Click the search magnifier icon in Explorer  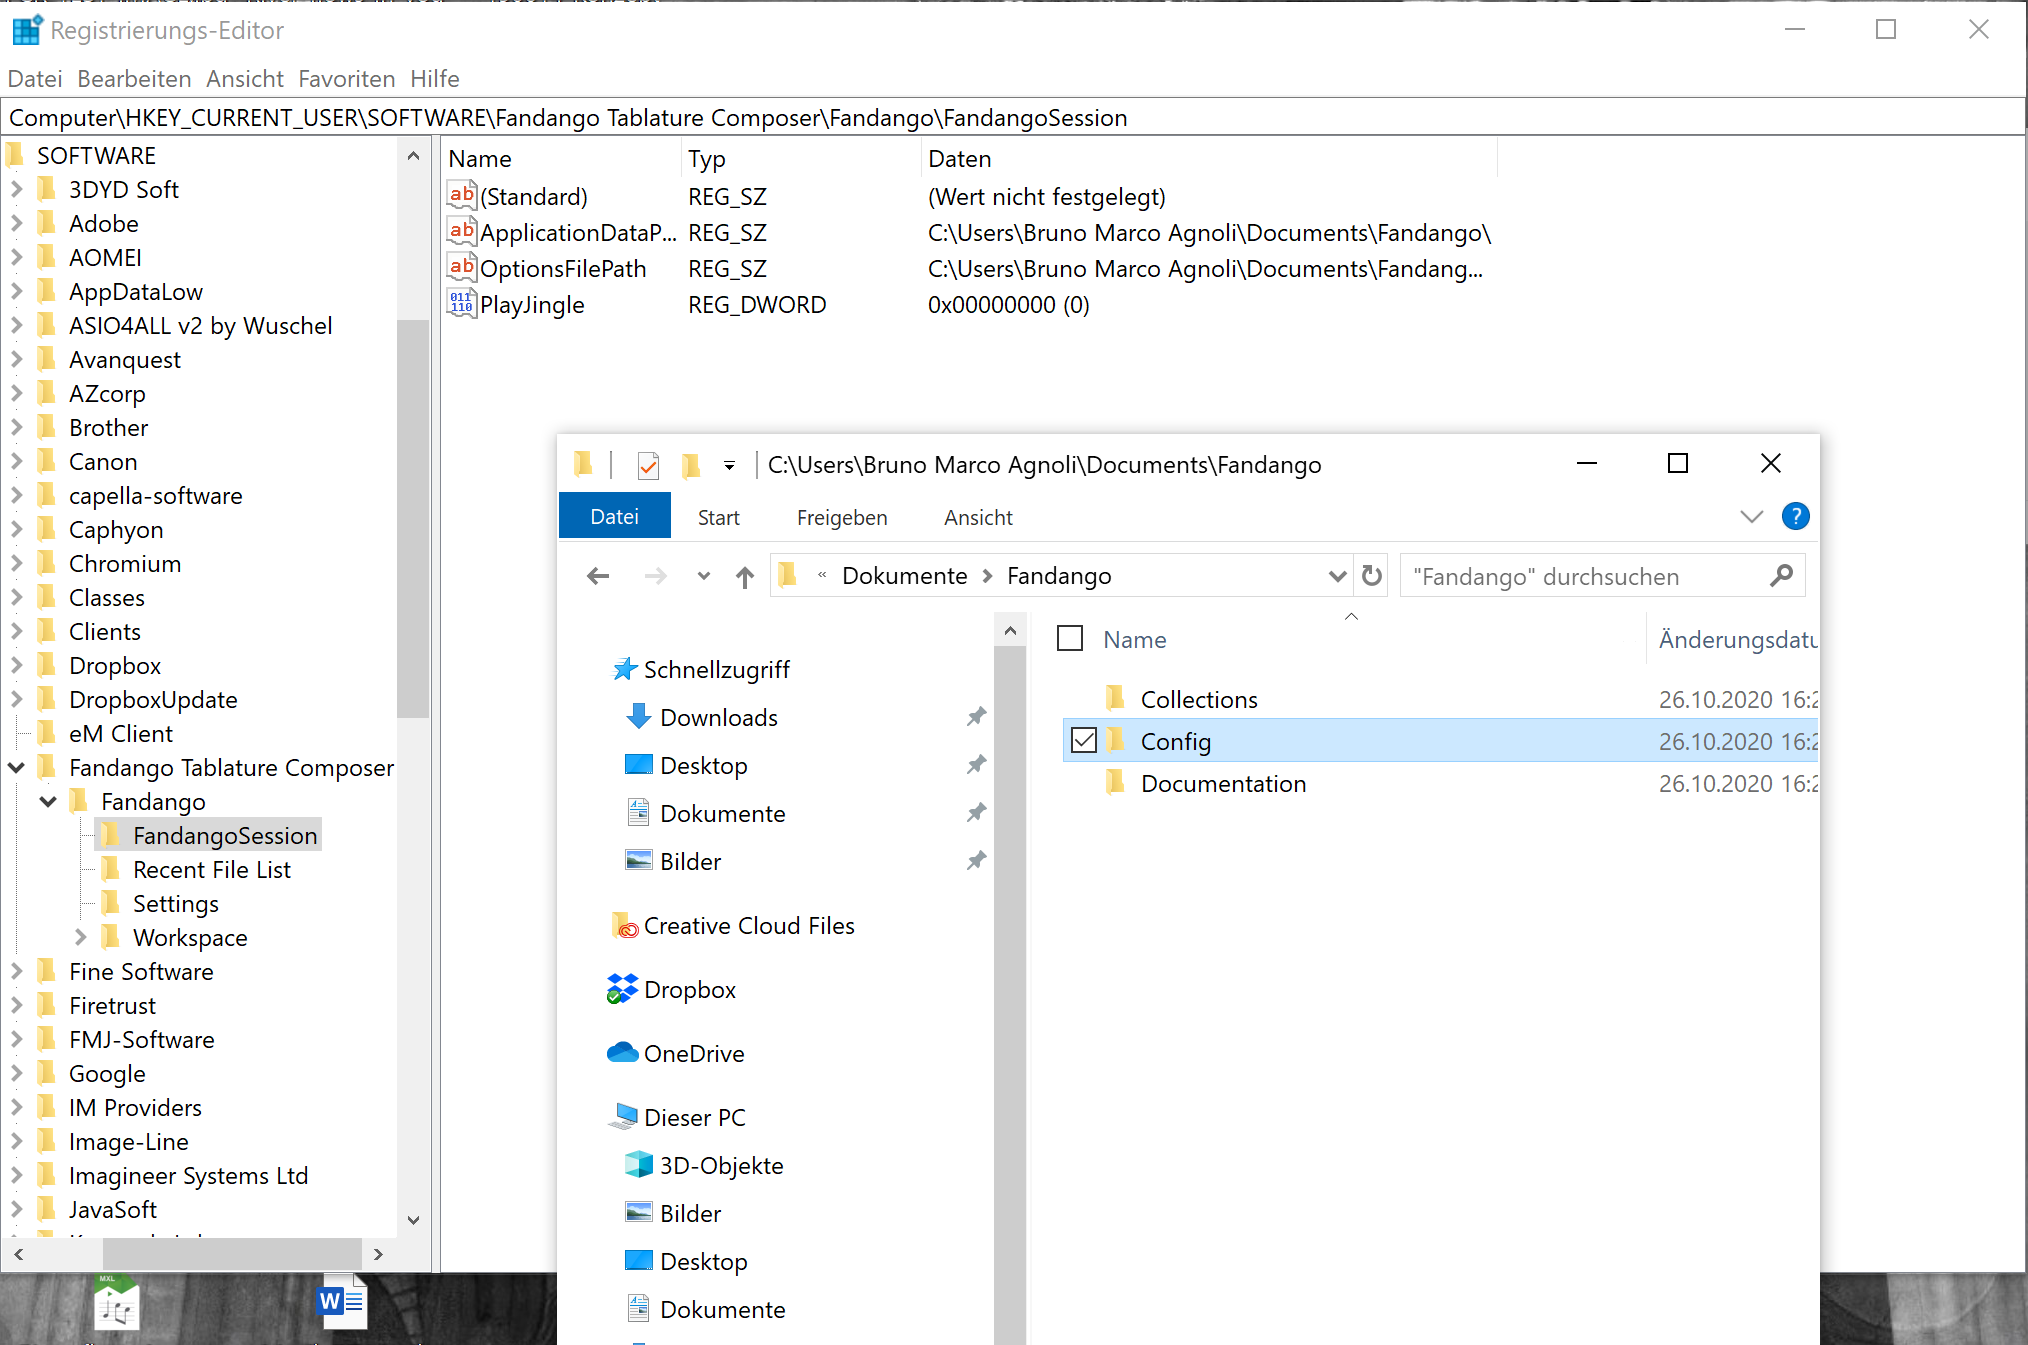click(x=1781, y=576)
